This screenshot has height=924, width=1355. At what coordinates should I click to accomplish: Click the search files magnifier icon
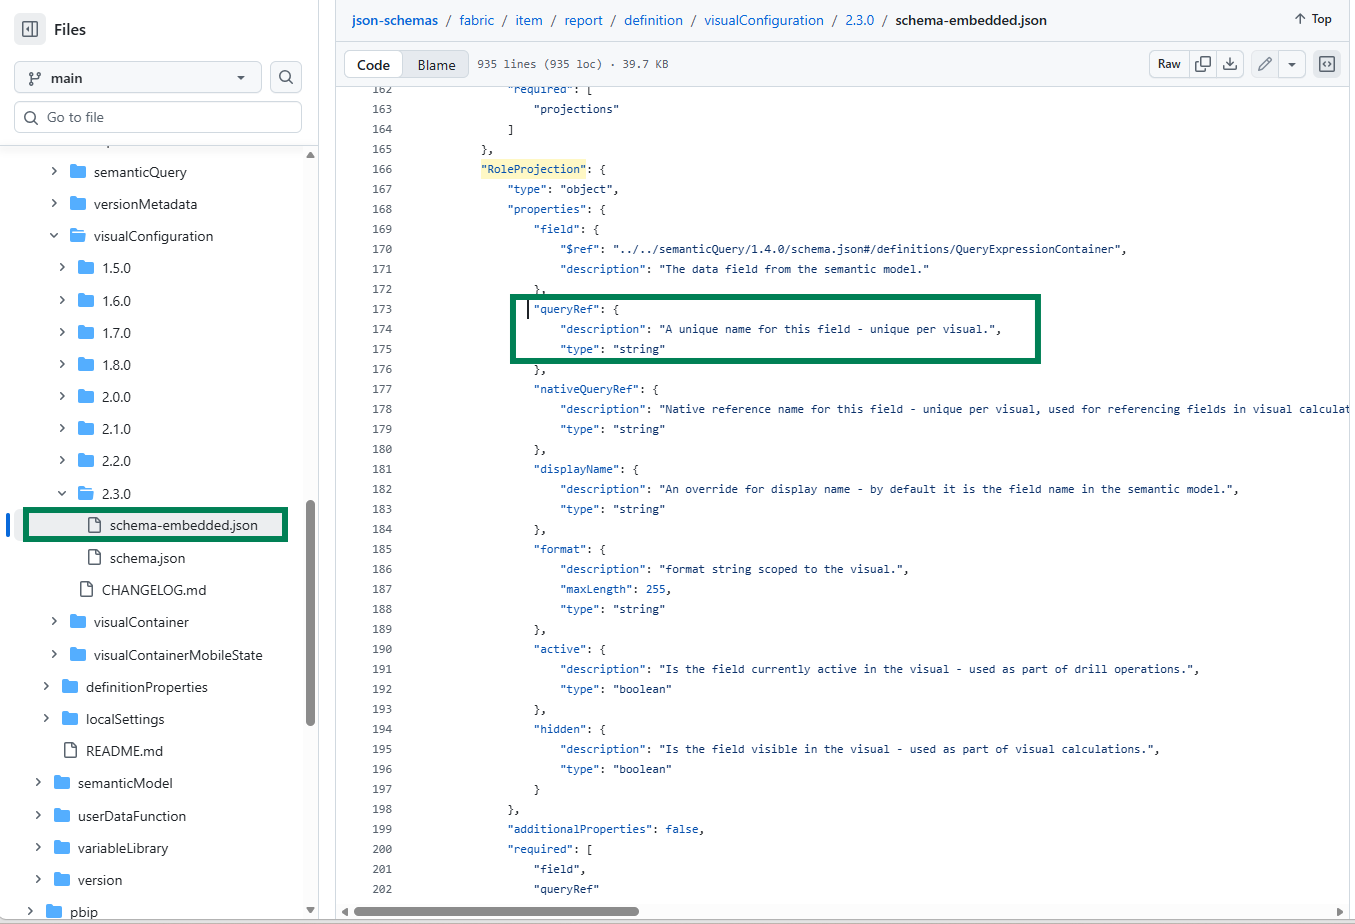coord(286,77)
